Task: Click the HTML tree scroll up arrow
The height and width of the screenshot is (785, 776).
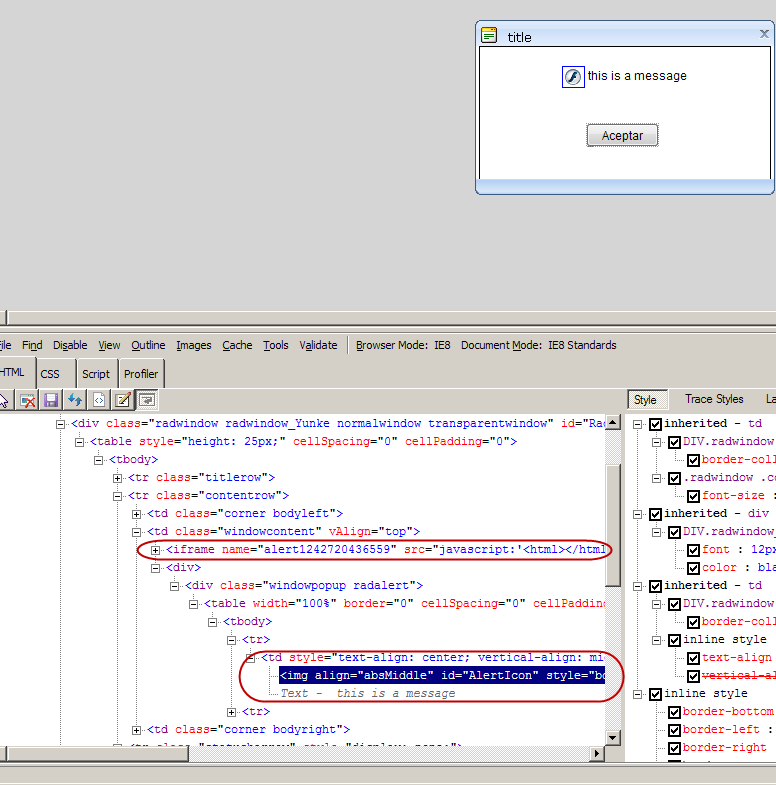Action: click(613, 423)
